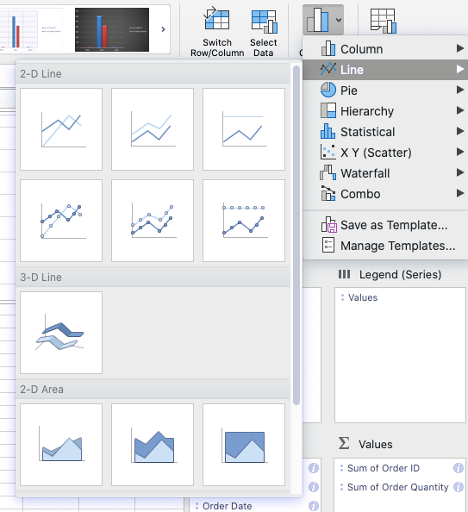The image size is (468, 512).
Task: Click info icon beside Sum of Order ID
Action: pos(458,468)
